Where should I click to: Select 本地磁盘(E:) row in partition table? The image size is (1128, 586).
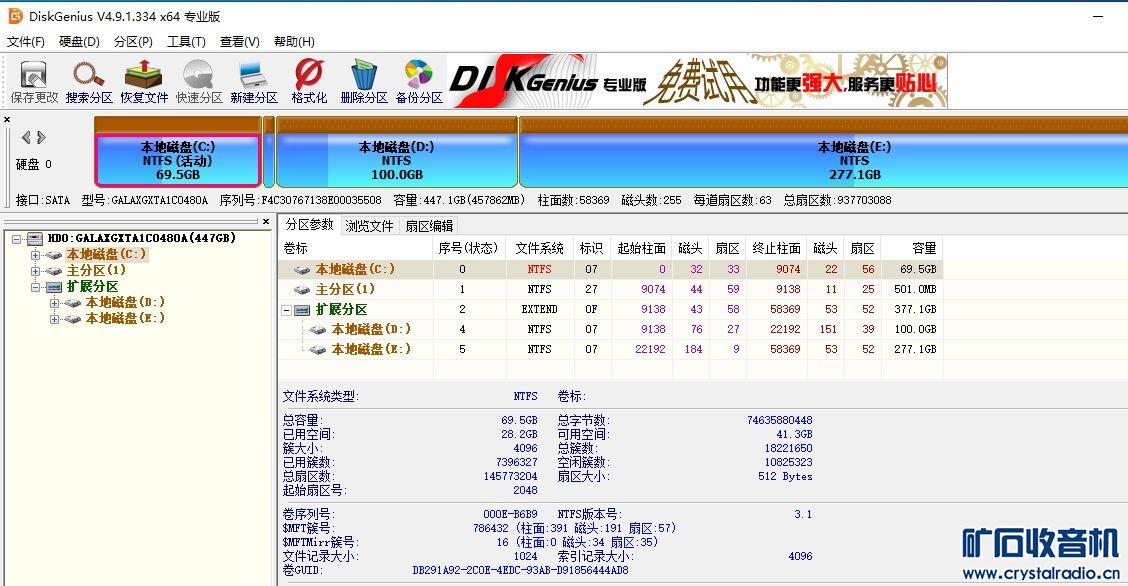point(610,349)
